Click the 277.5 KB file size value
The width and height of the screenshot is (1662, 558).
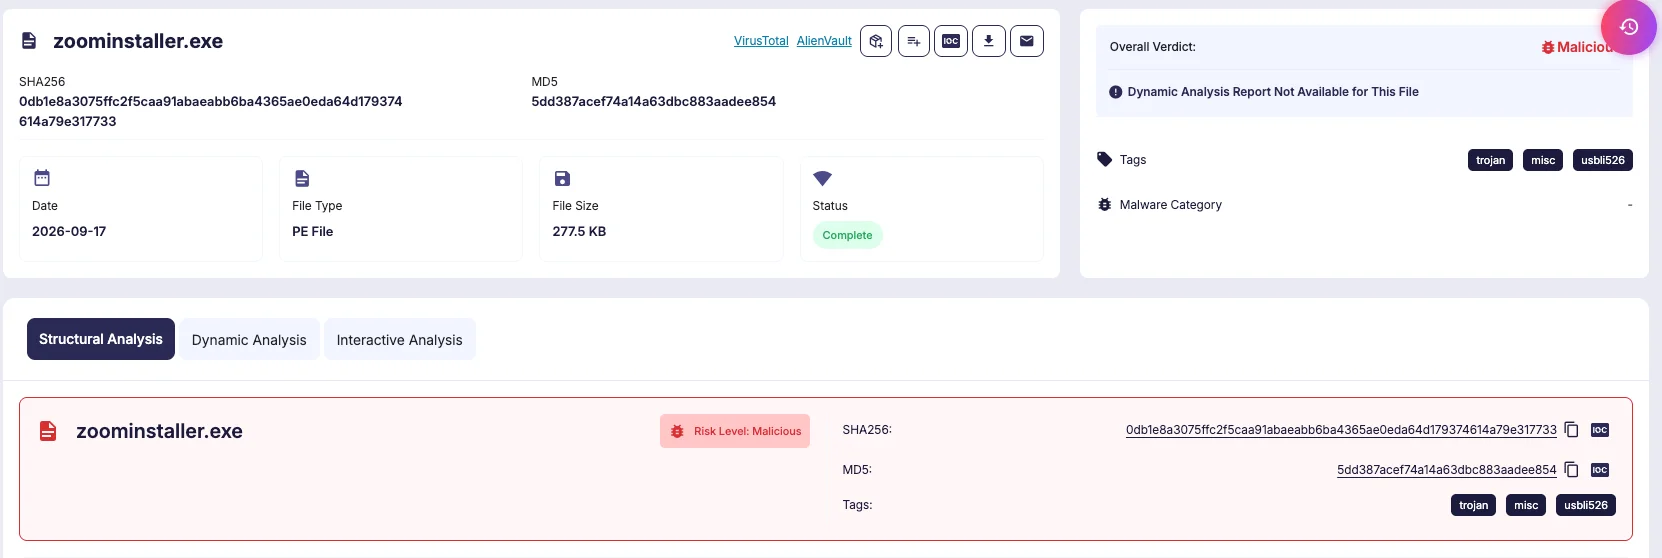(x=579, y=231)
